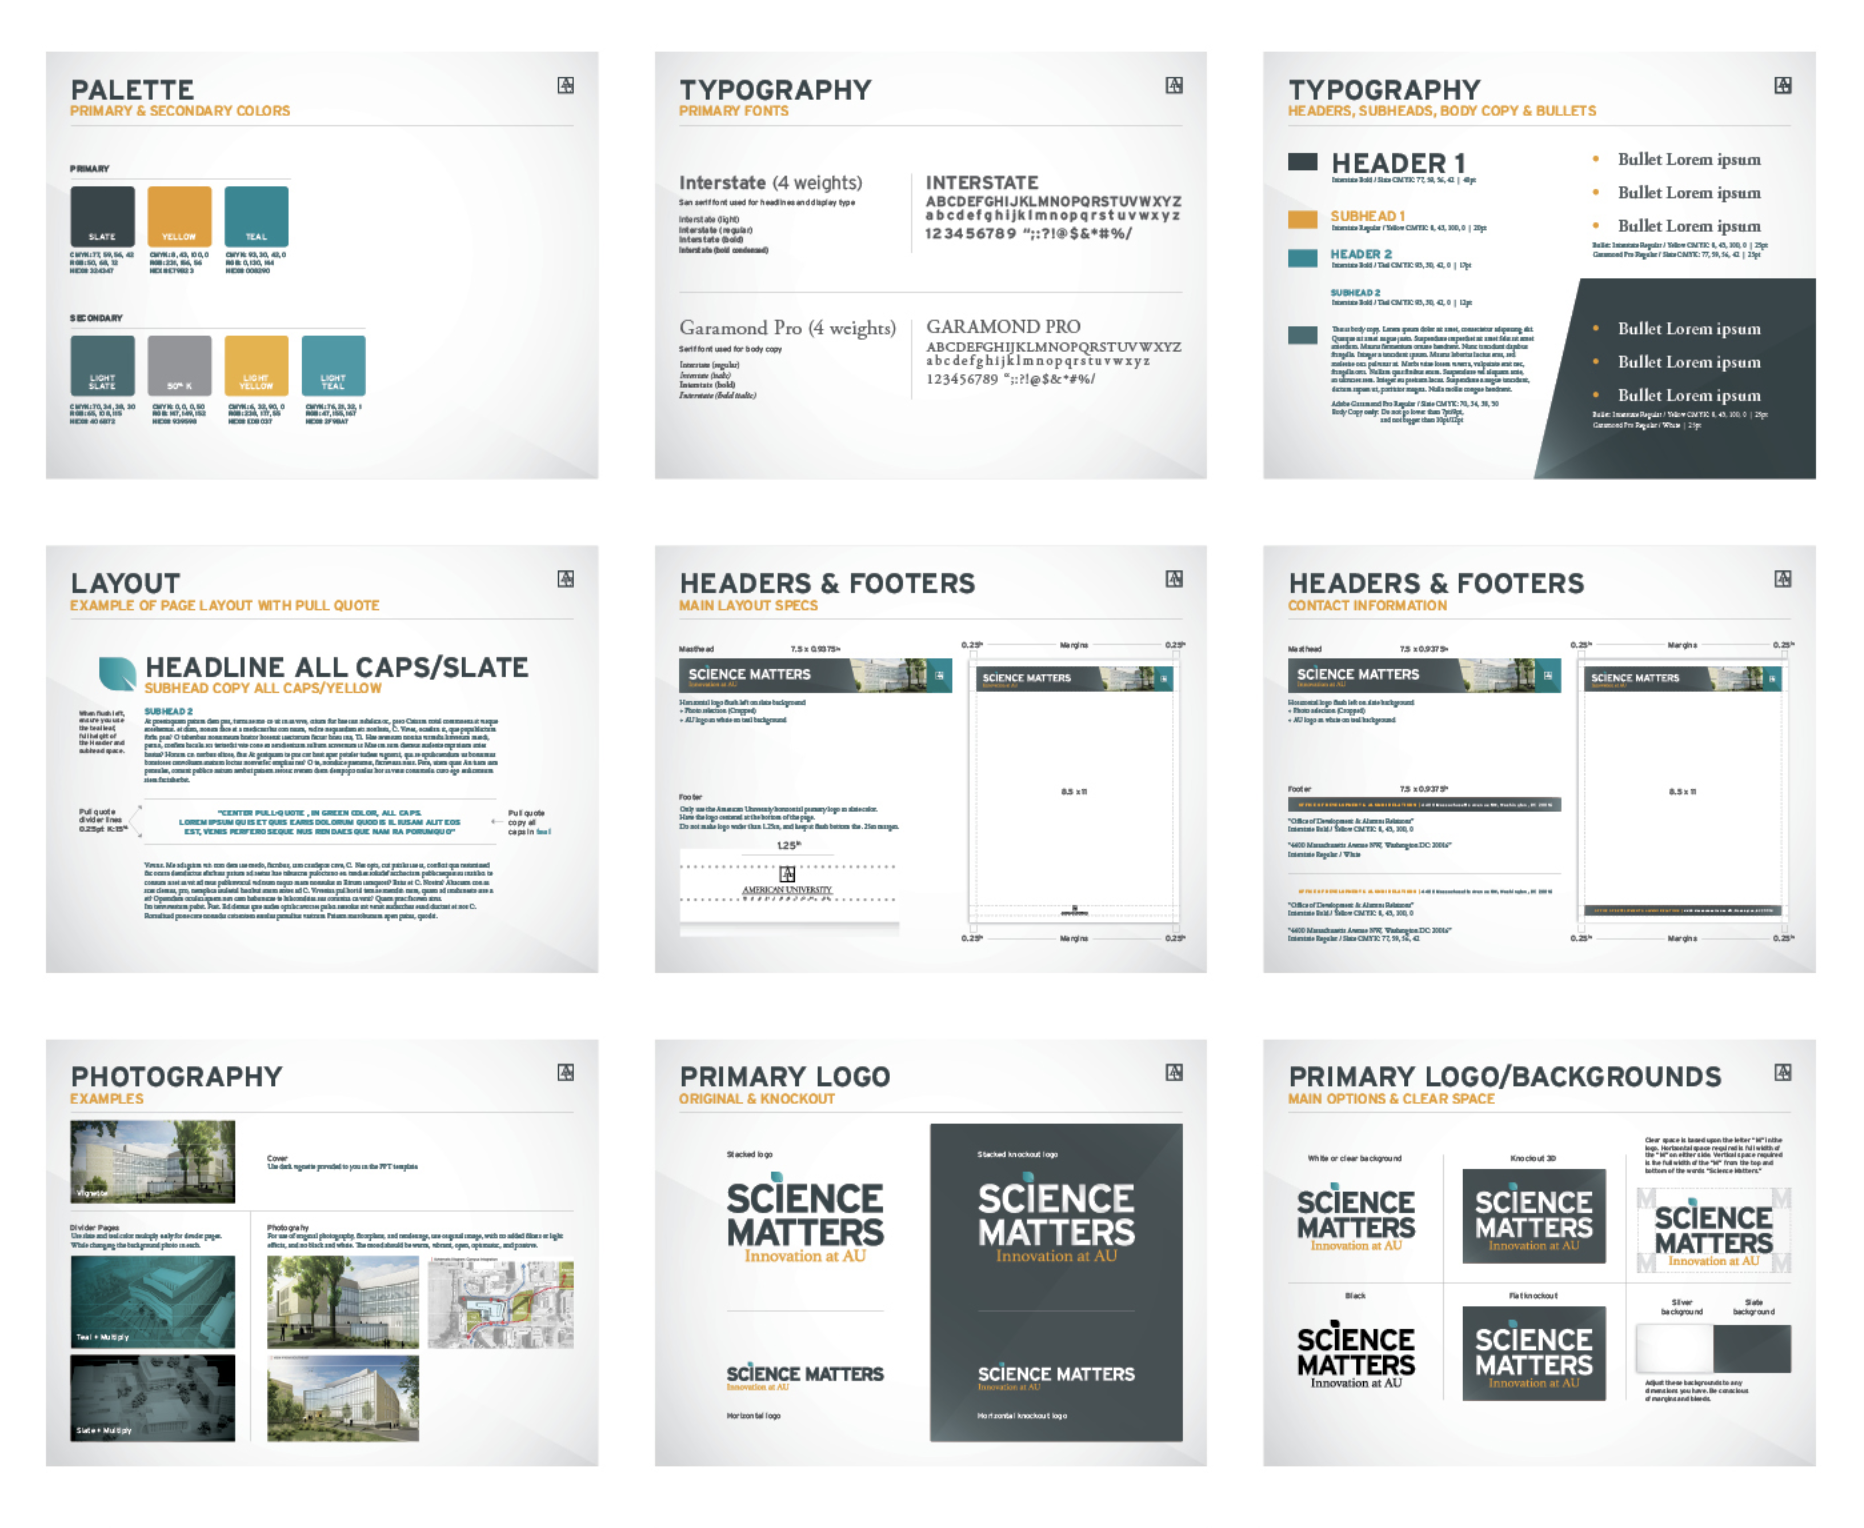Click the page preview on Contact Information slide
Image resolution: width=1864 pixels, height=1528 pixels.
[x=1682, y=791]
